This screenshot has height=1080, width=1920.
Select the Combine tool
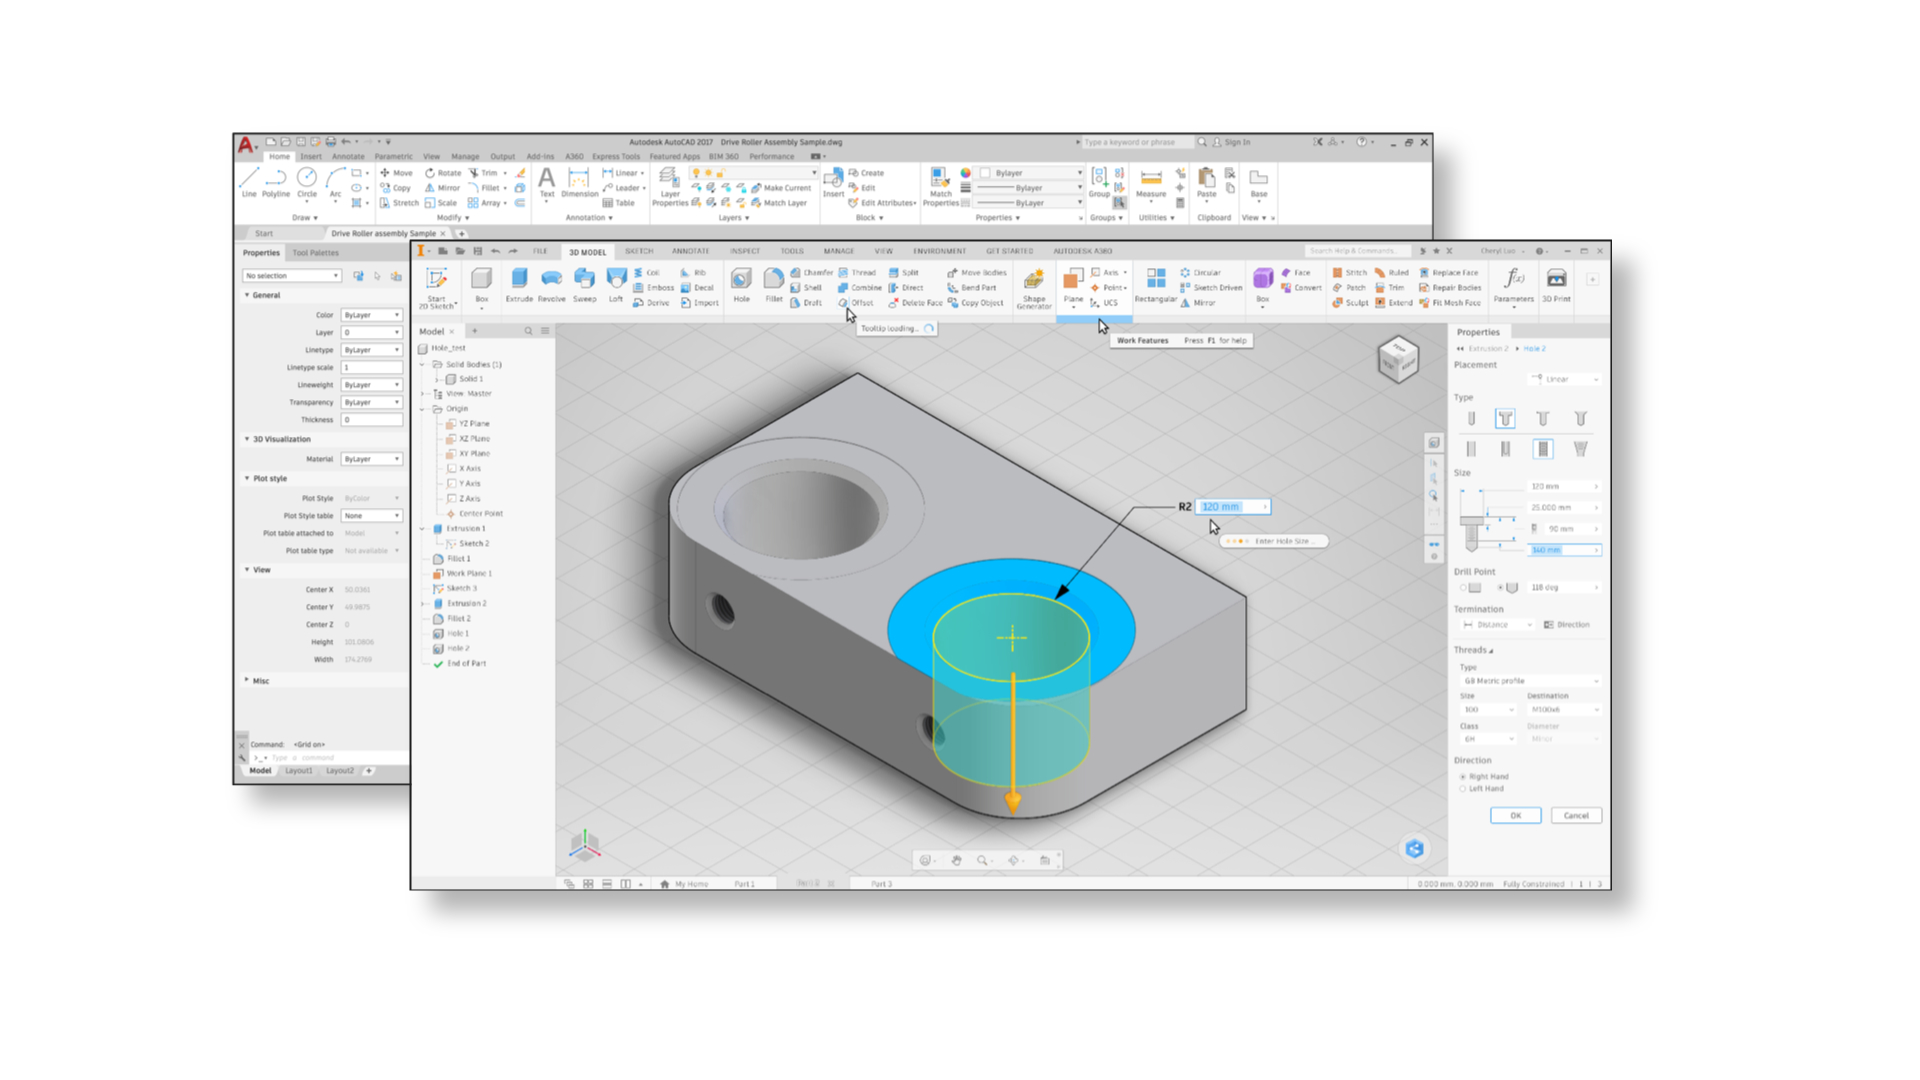[860, 288]
